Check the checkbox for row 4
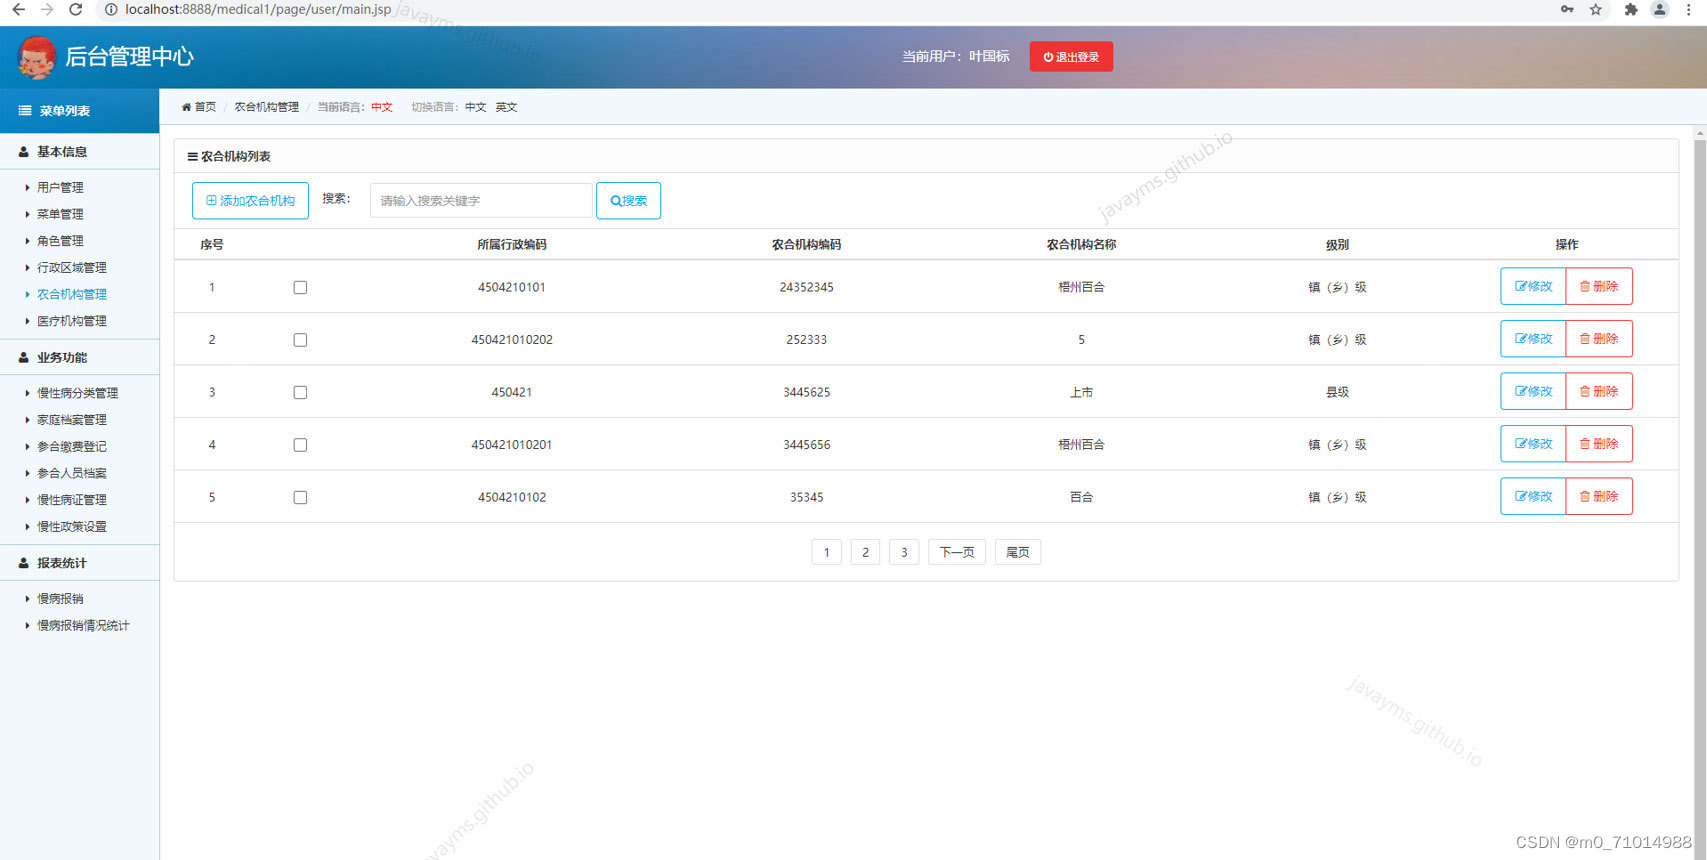The height and width of the screenshot is (860, 1707). [300, 445]
